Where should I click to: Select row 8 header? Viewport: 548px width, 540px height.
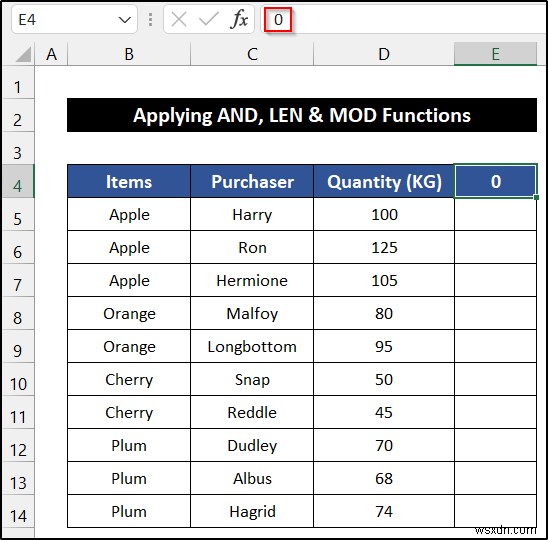(x=17, y=313)
